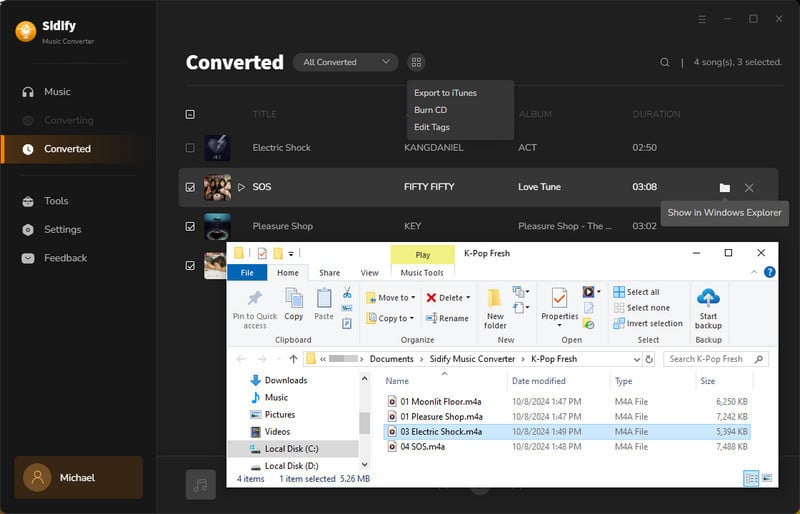The image size is (800, 514).
Task: Click the Cut scissors icon
Action: point(347,292)
